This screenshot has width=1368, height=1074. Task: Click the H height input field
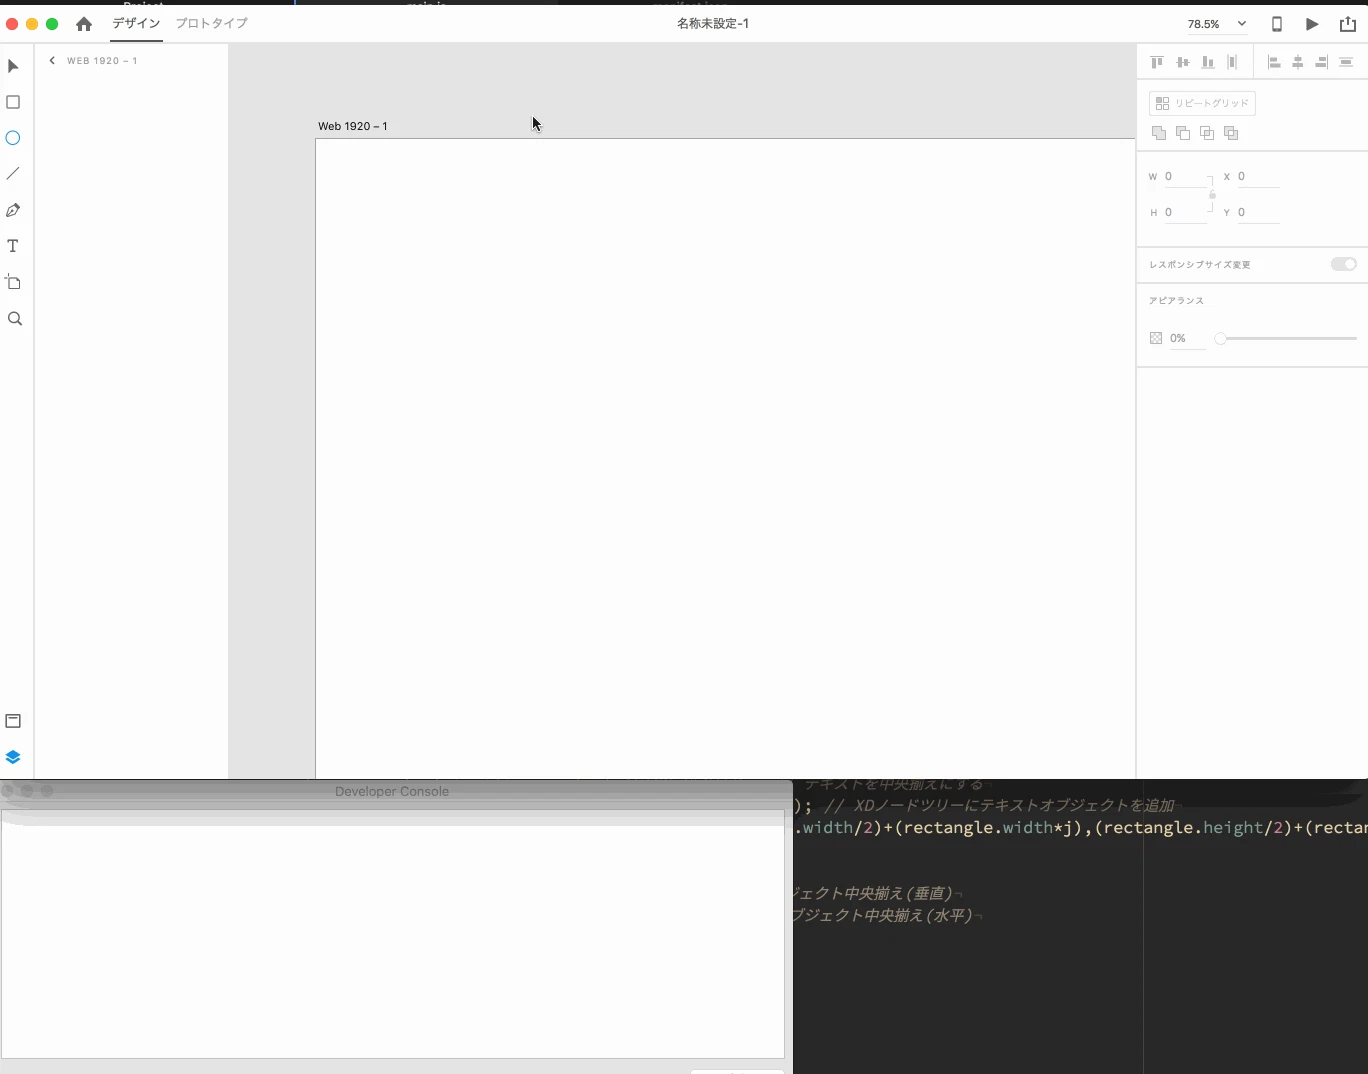click(1186, 213)
